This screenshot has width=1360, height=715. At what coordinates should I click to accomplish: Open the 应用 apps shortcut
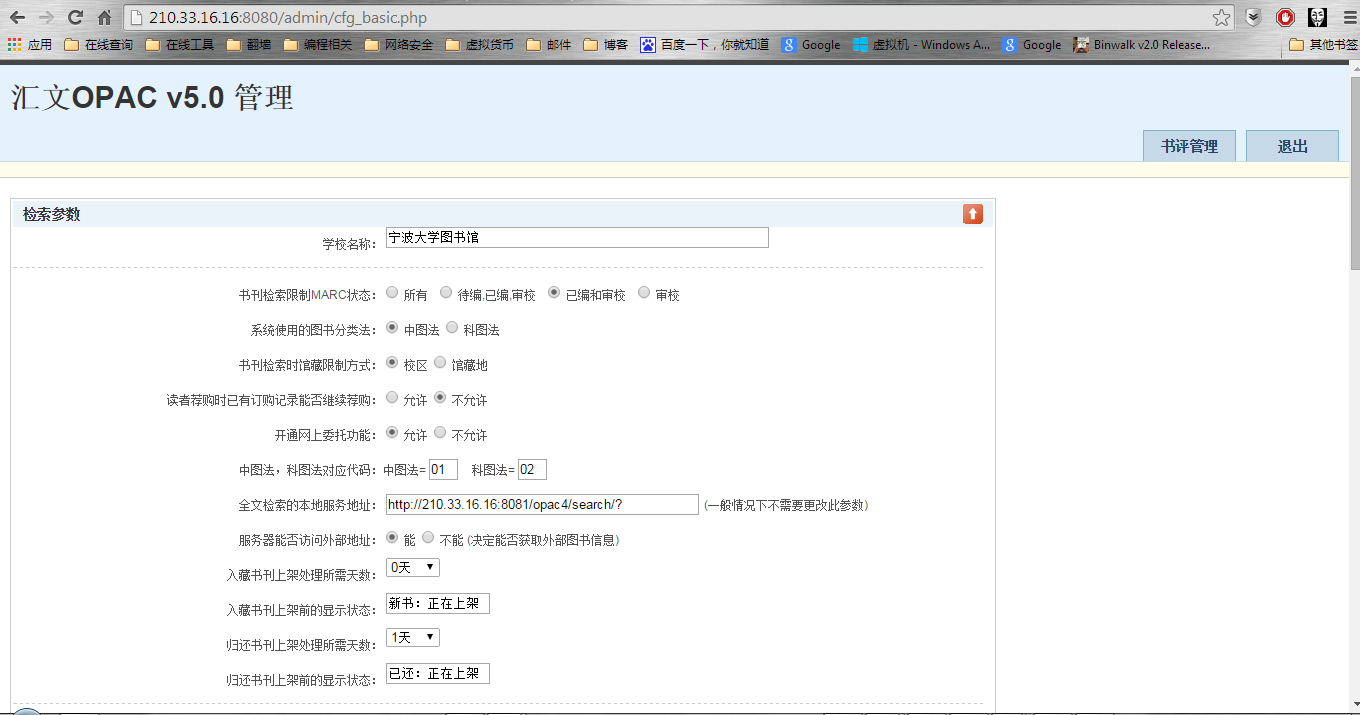coord(30,45)
